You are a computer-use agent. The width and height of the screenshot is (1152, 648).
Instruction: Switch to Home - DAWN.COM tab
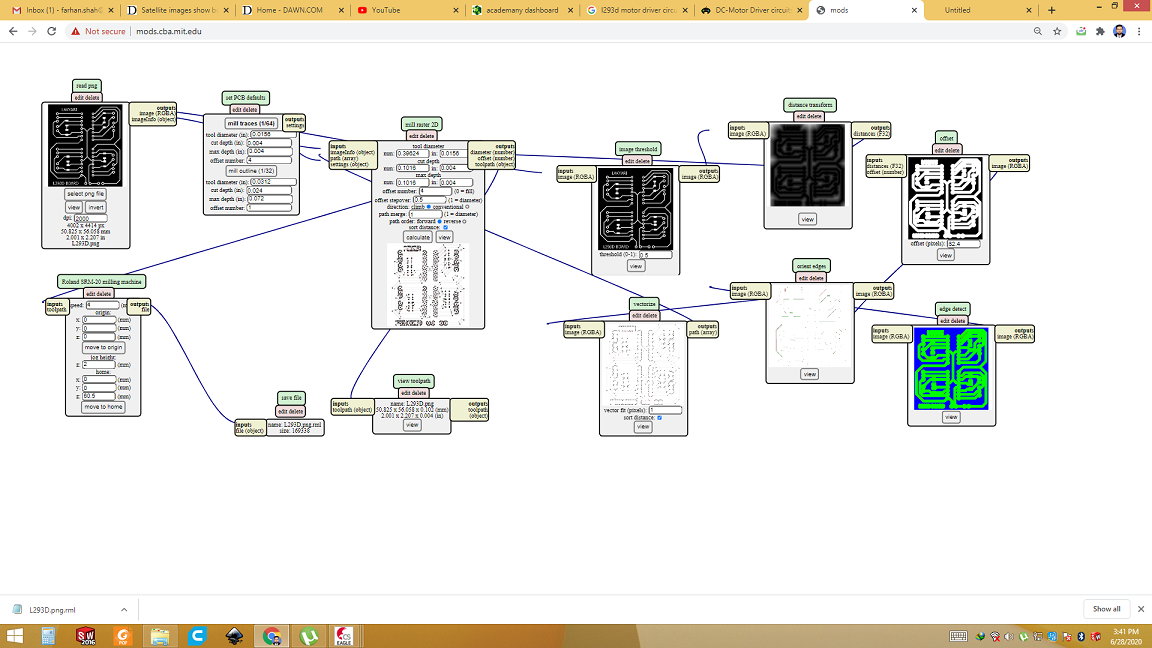tap(293, 10)
